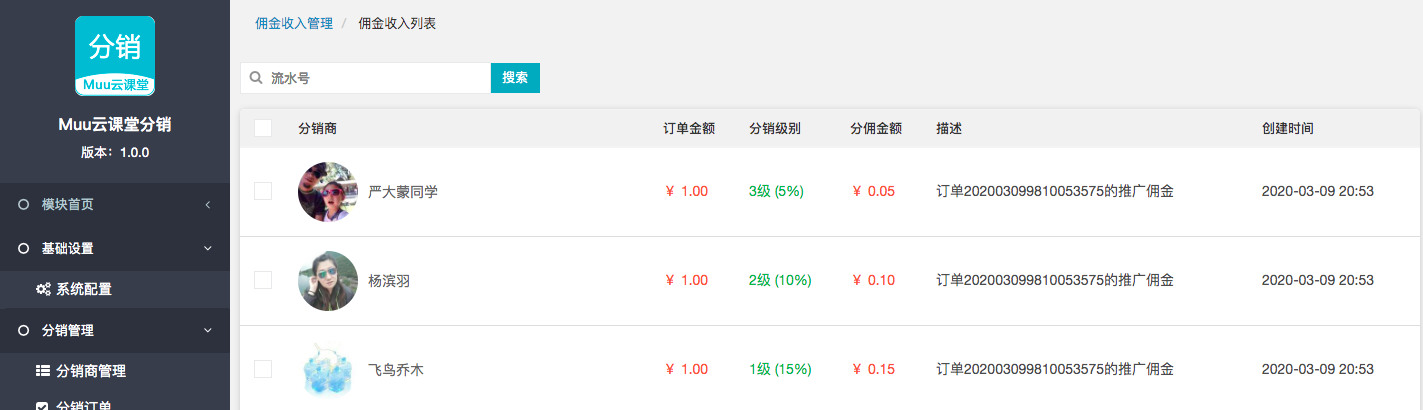The width and height of the screenshot is (1423, 410).
Task: Click the check icon beside 分销订单
Action: coord(43,405)
